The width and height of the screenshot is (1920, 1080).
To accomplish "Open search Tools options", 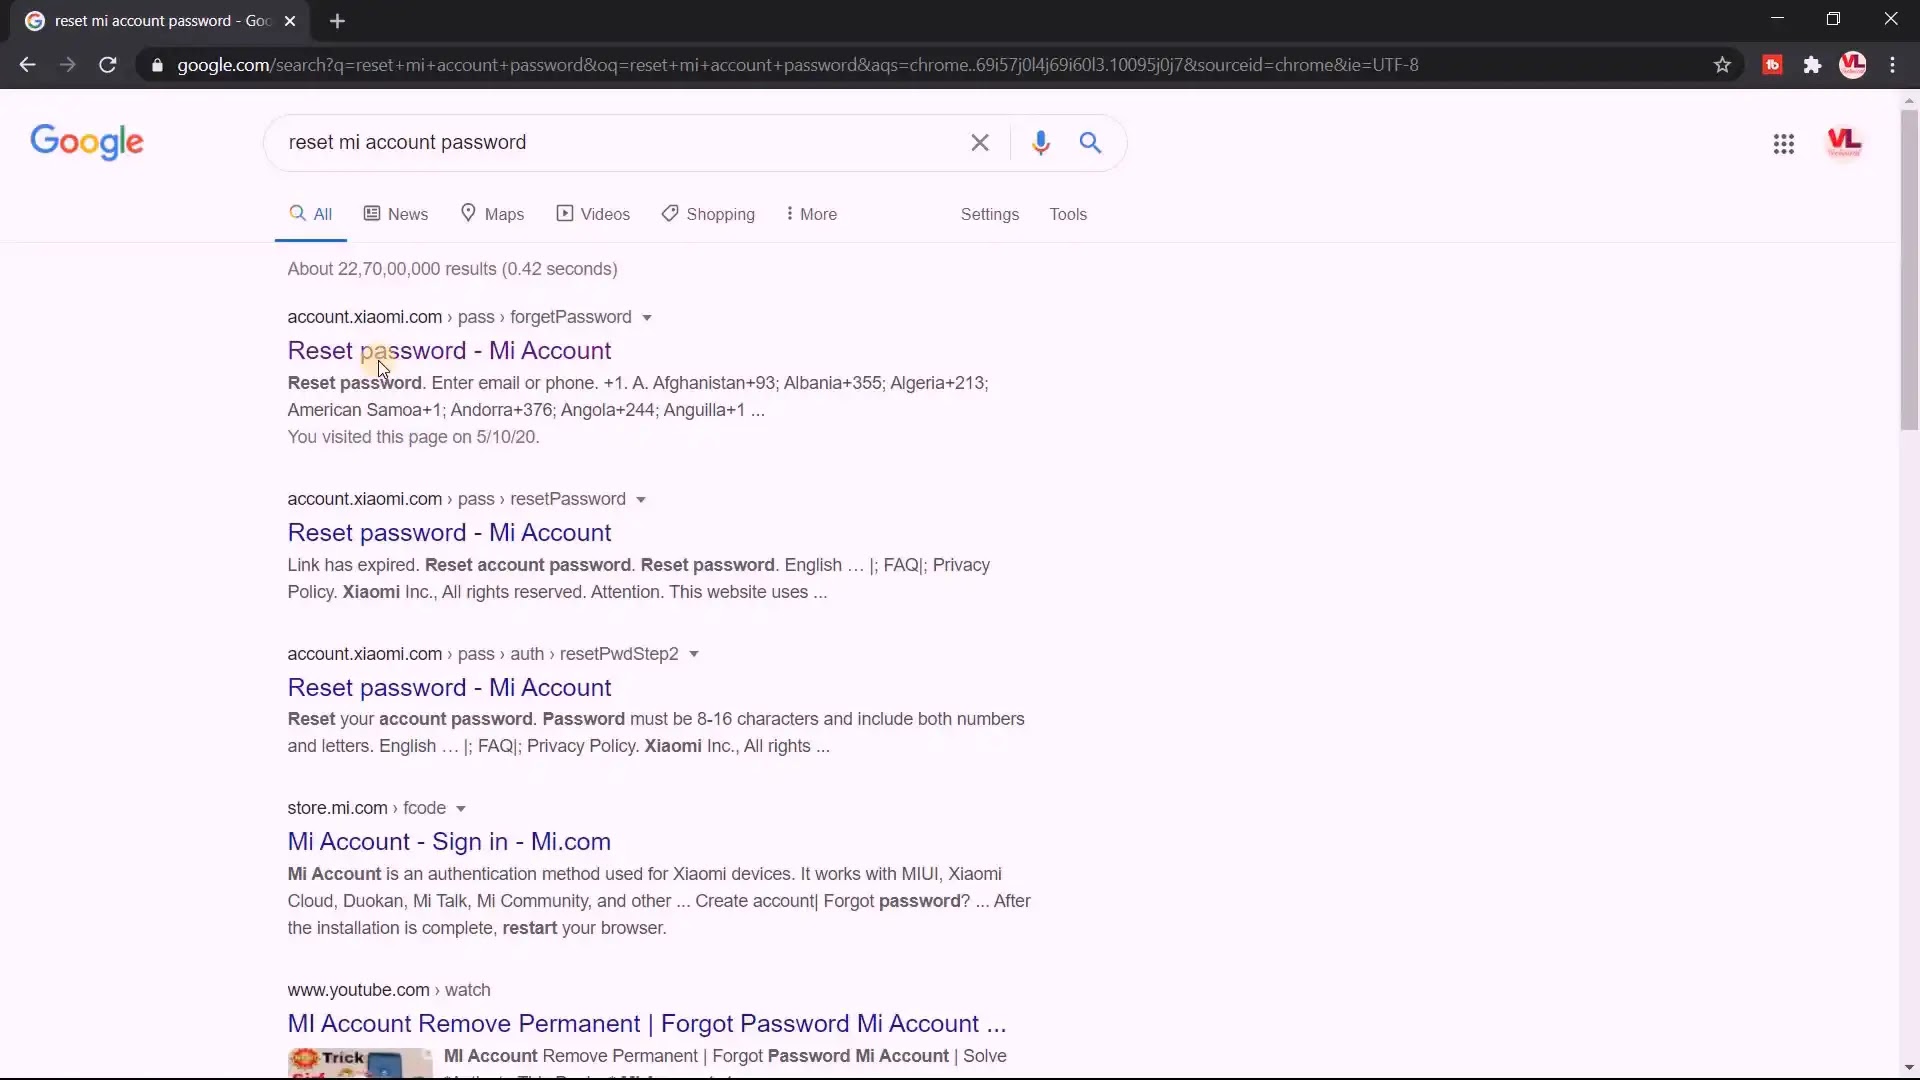I will pyautogui.click(x=1067, y=214).
